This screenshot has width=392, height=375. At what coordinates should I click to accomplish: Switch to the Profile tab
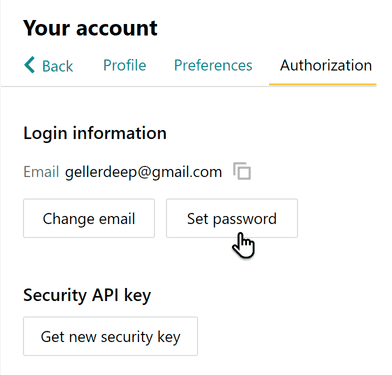125,65
